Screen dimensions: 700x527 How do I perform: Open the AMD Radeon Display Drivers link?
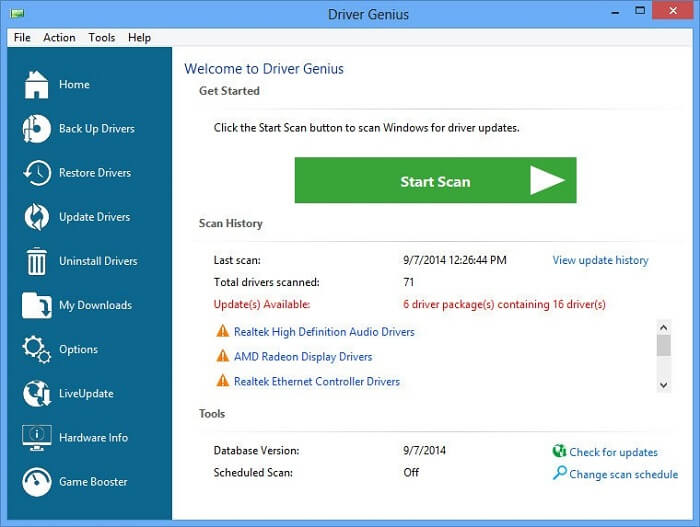click(303, 356)
